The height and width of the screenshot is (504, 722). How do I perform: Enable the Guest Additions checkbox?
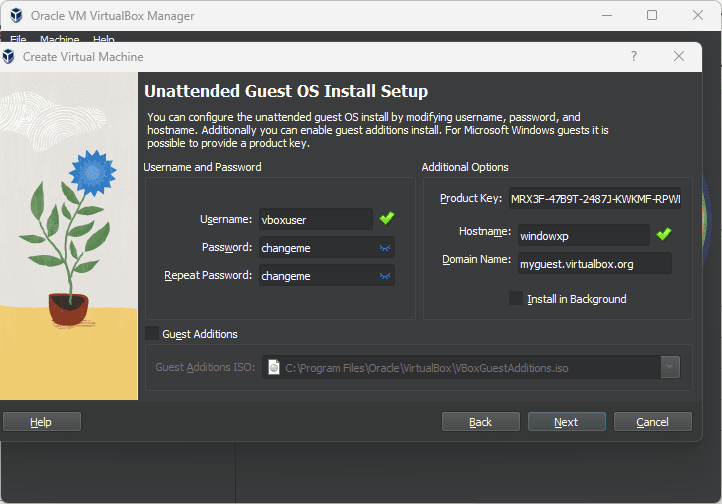click(152, 334)
